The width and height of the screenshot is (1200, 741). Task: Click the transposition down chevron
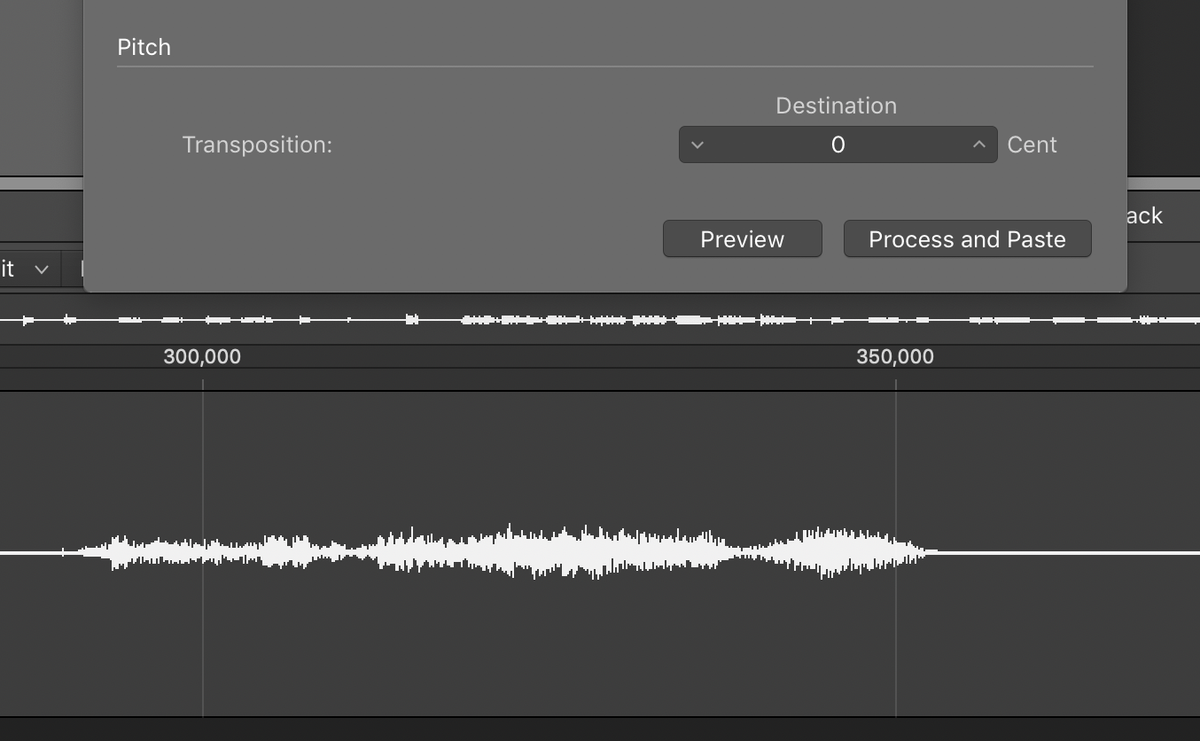[x=698, y=144]
